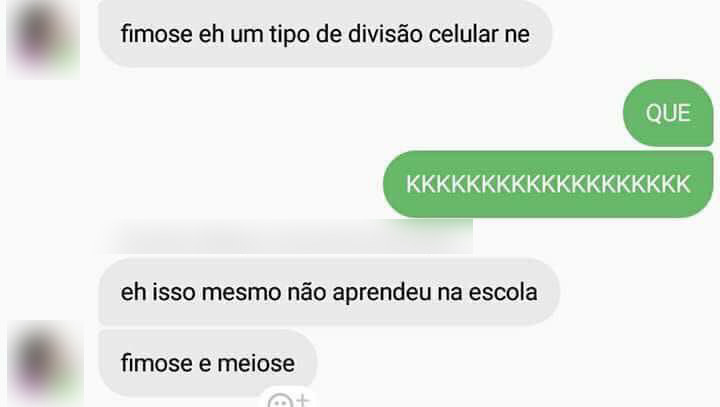Select the green 'QUE' message bubble
The height and width of the screenshot is (407, 720).
click(x=668, y=113)
